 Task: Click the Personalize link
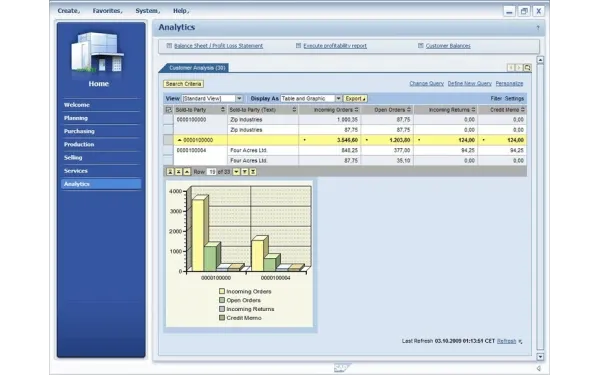(509, 83)
